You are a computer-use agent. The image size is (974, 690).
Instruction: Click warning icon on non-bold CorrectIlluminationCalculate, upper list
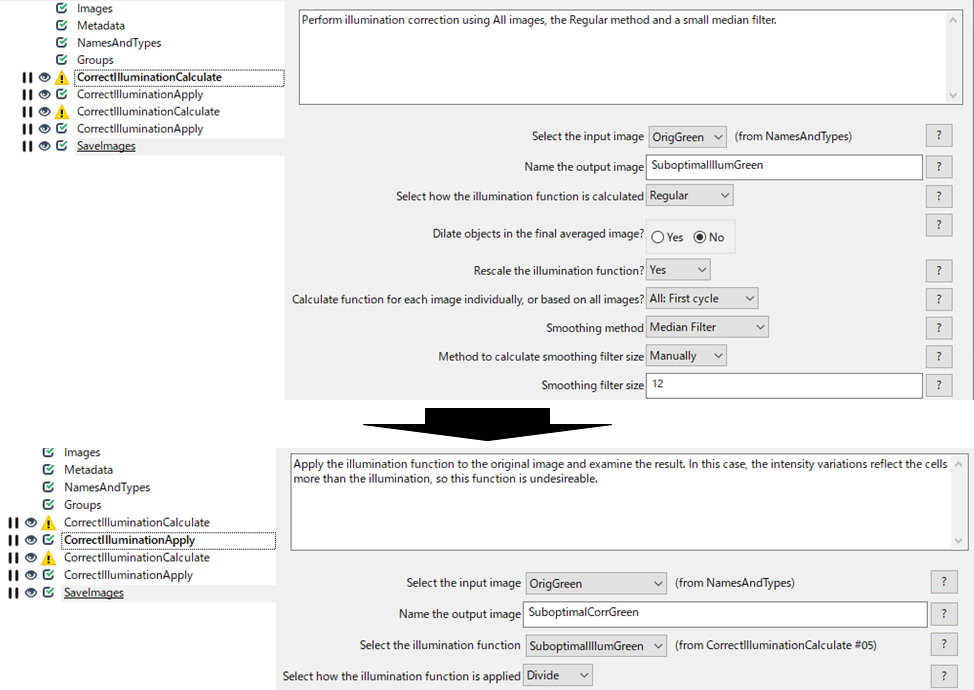pyautogui.click(x=61, y=112)
